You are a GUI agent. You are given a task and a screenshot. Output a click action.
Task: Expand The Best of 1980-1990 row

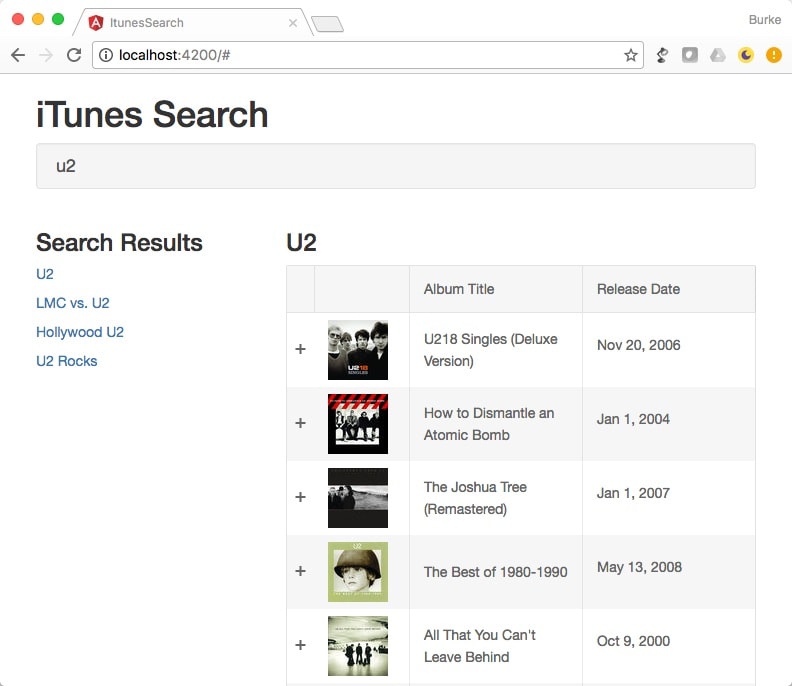click(301, 571)
